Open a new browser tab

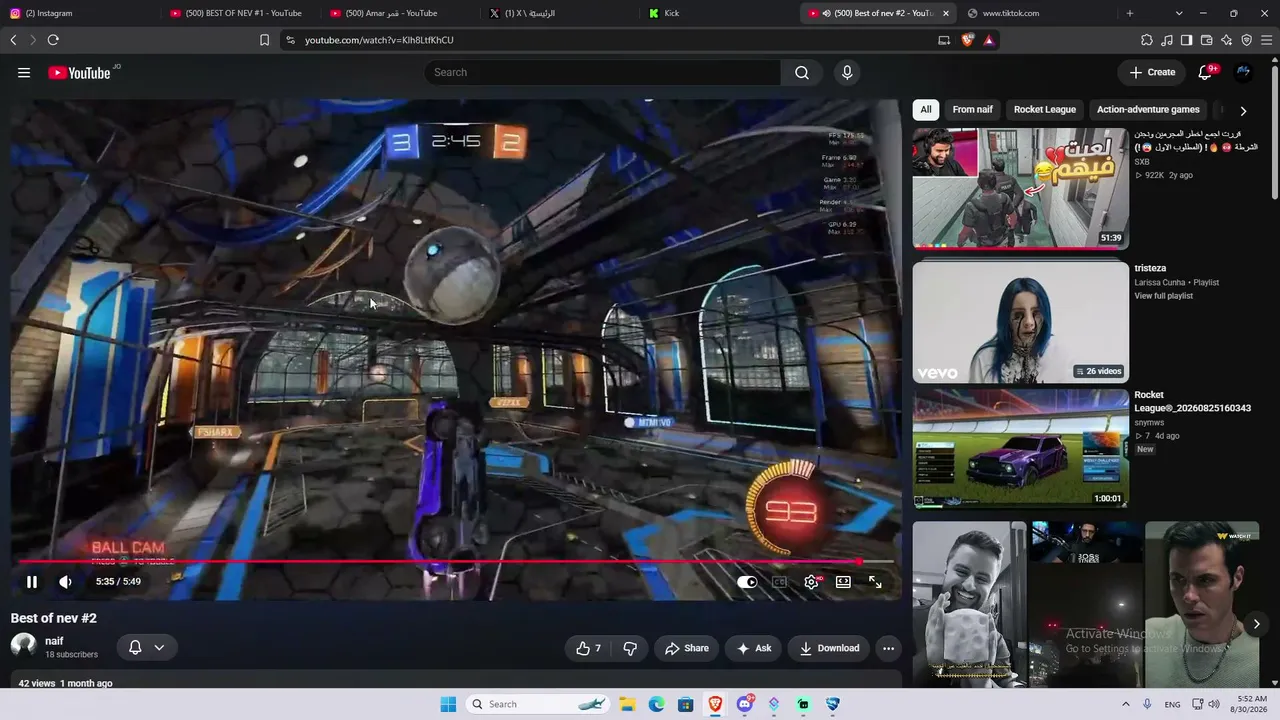[1130, 13]
